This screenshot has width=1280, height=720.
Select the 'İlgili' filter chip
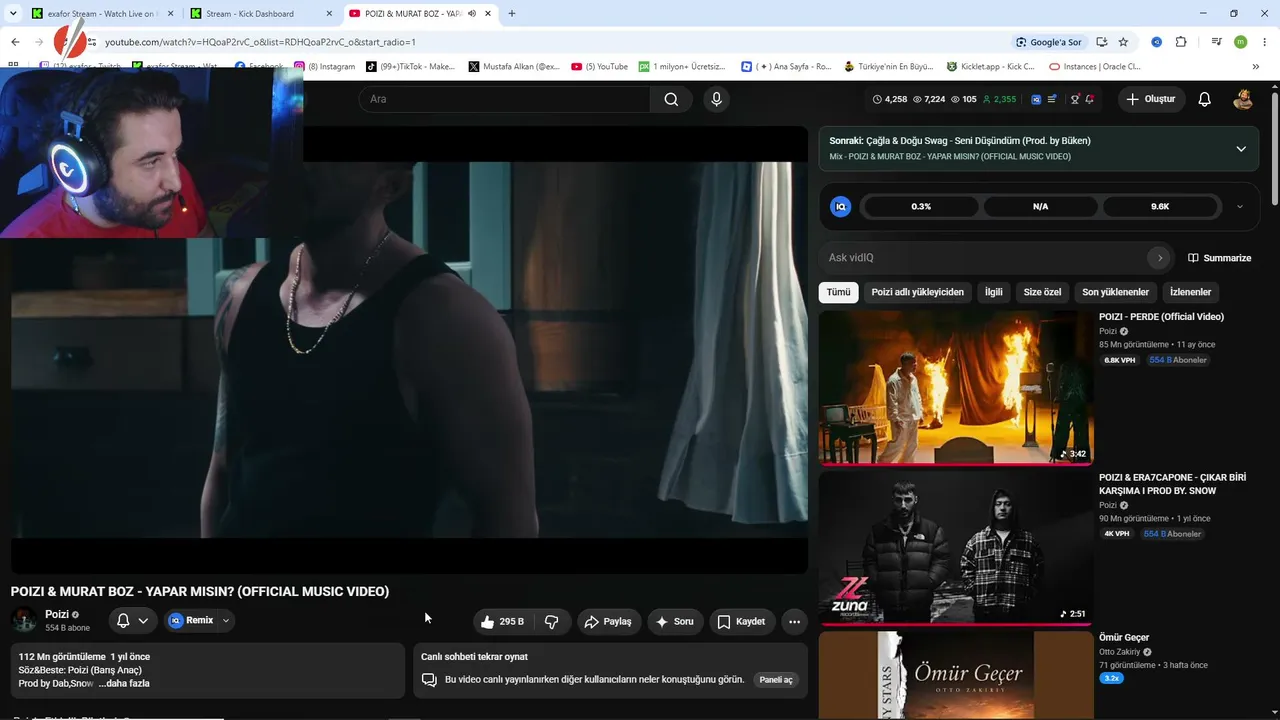[994, 292]
